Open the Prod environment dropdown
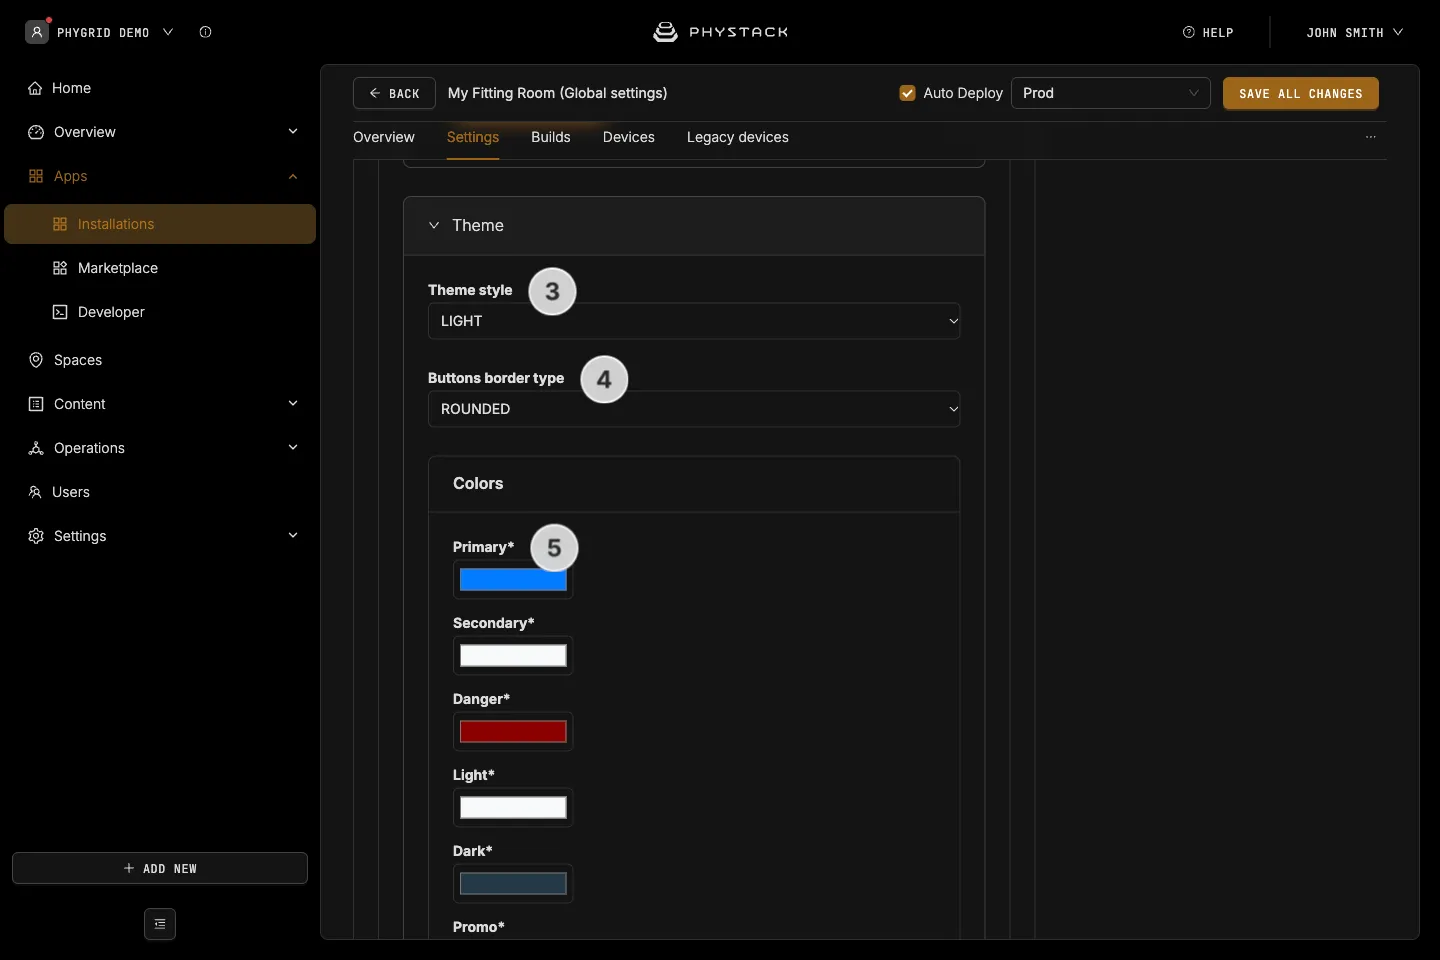1440x960 pixels. pyautogui.click(x=1111, y=93)
